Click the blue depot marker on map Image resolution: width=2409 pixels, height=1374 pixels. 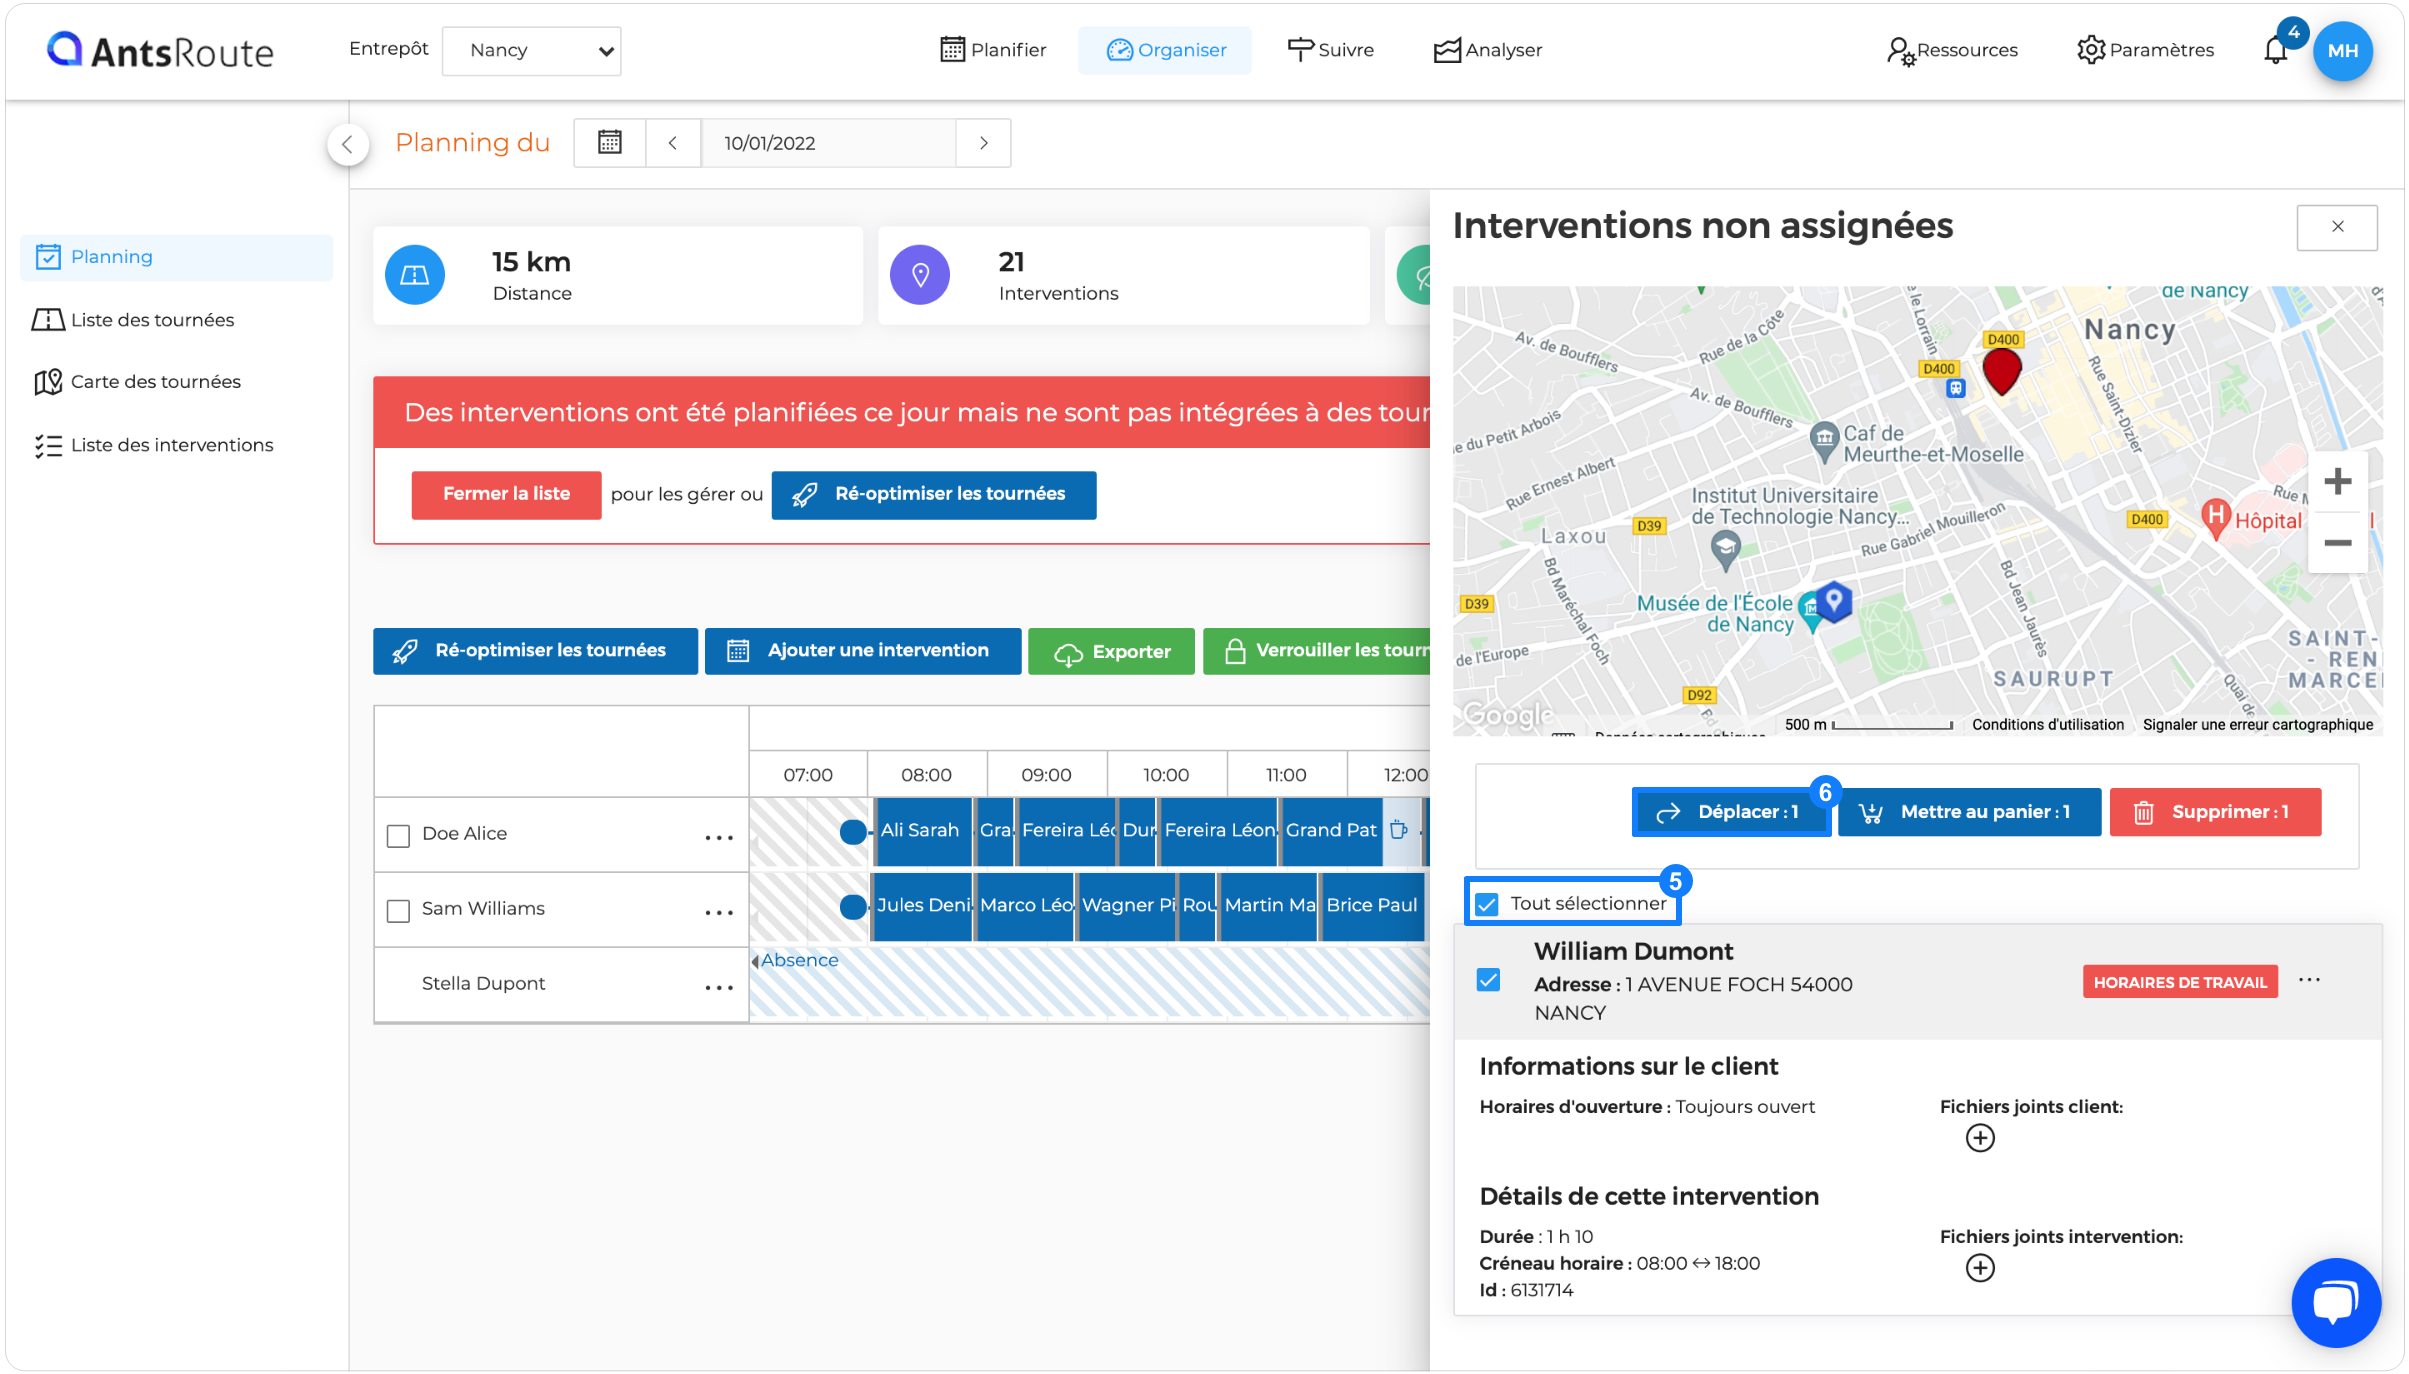[x=1834, y=602]
